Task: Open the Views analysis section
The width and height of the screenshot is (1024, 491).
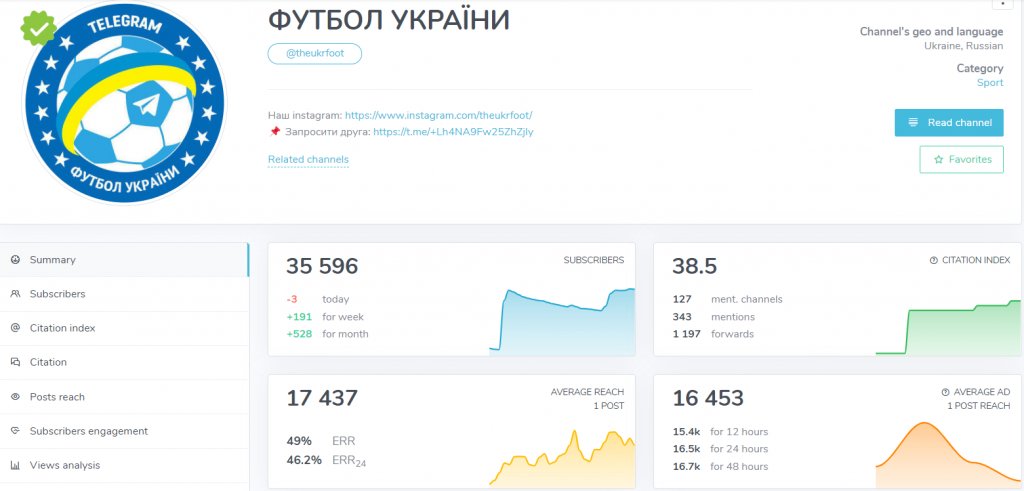Action: [124, 466]
